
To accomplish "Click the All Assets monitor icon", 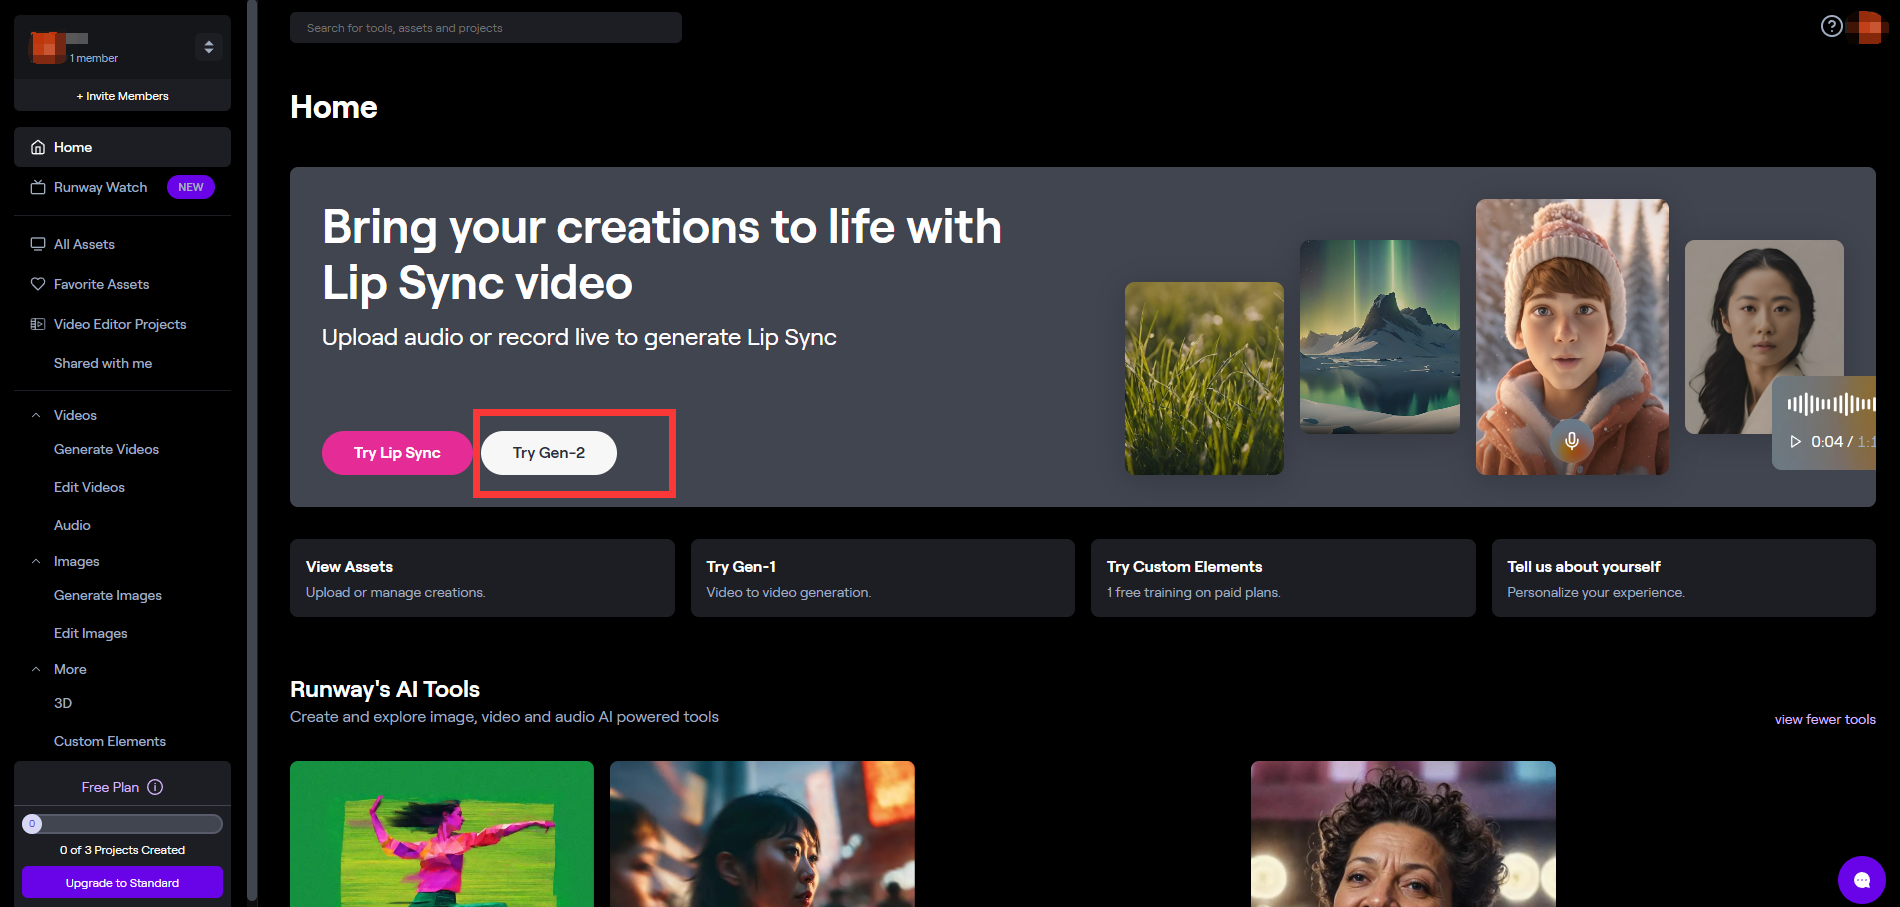I will pos(38,244).
